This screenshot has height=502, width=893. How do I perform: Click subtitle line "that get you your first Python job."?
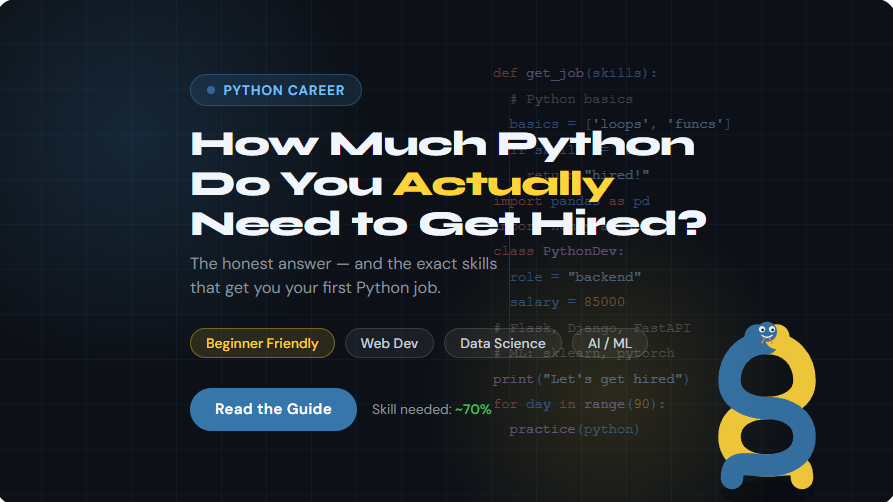(x=316, y=288)
